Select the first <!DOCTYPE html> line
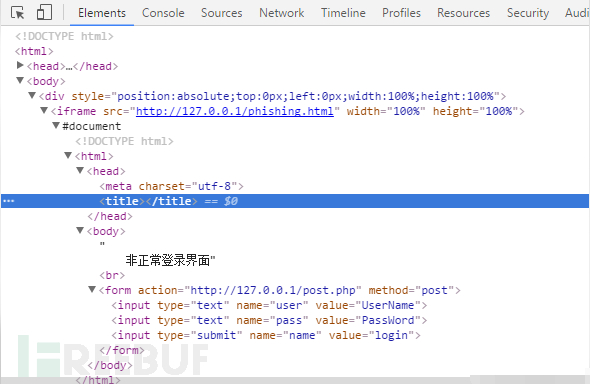 point(64,36)
